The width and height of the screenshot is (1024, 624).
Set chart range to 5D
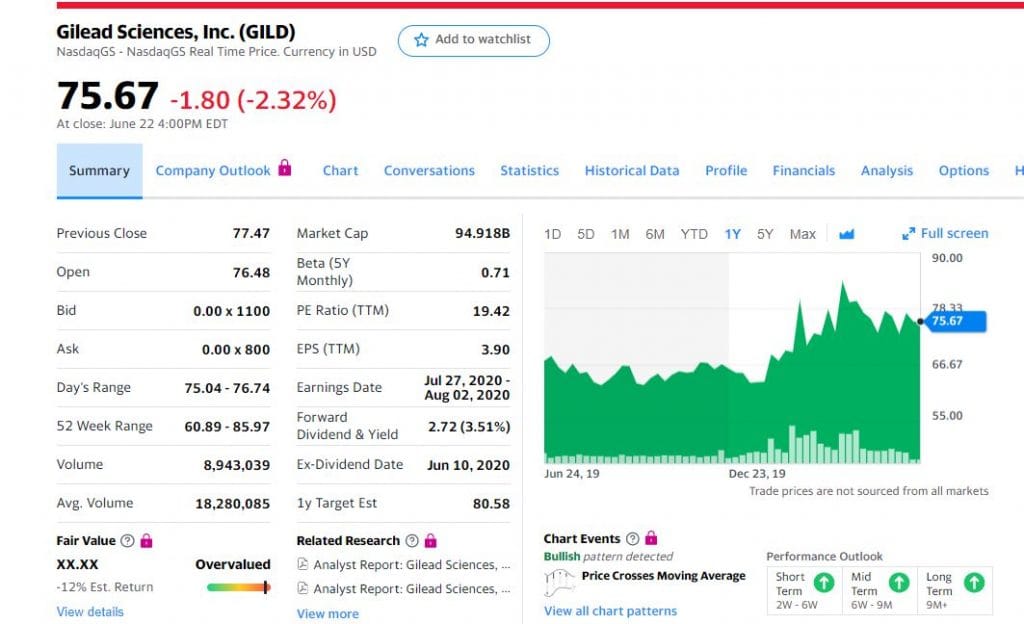[x=586, y=234]
